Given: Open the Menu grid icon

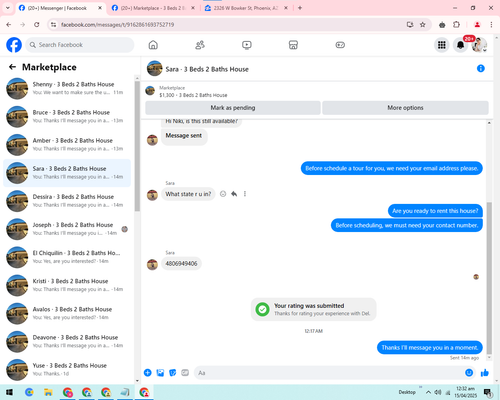Looking at the screenshot, I should click(442, 45).
